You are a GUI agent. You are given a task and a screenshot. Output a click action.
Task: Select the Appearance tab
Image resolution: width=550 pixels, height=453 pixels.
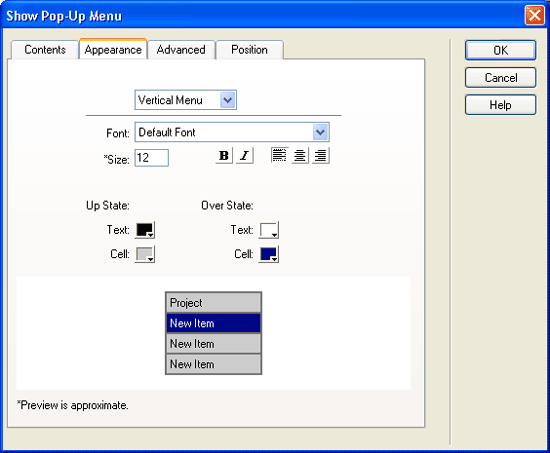pos(113,49)
